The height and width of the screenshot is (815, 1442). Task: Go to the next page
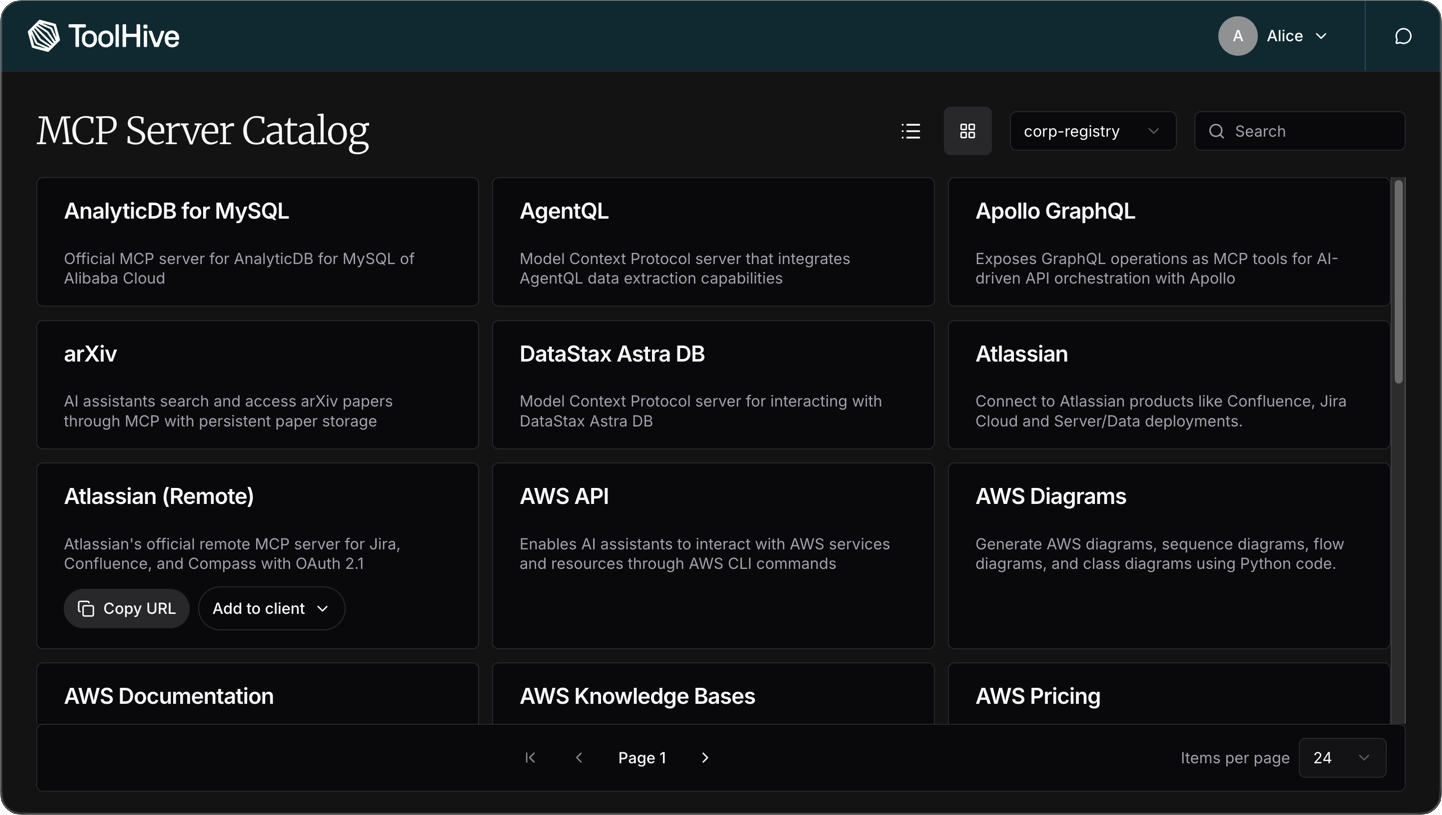pos(705,758)
